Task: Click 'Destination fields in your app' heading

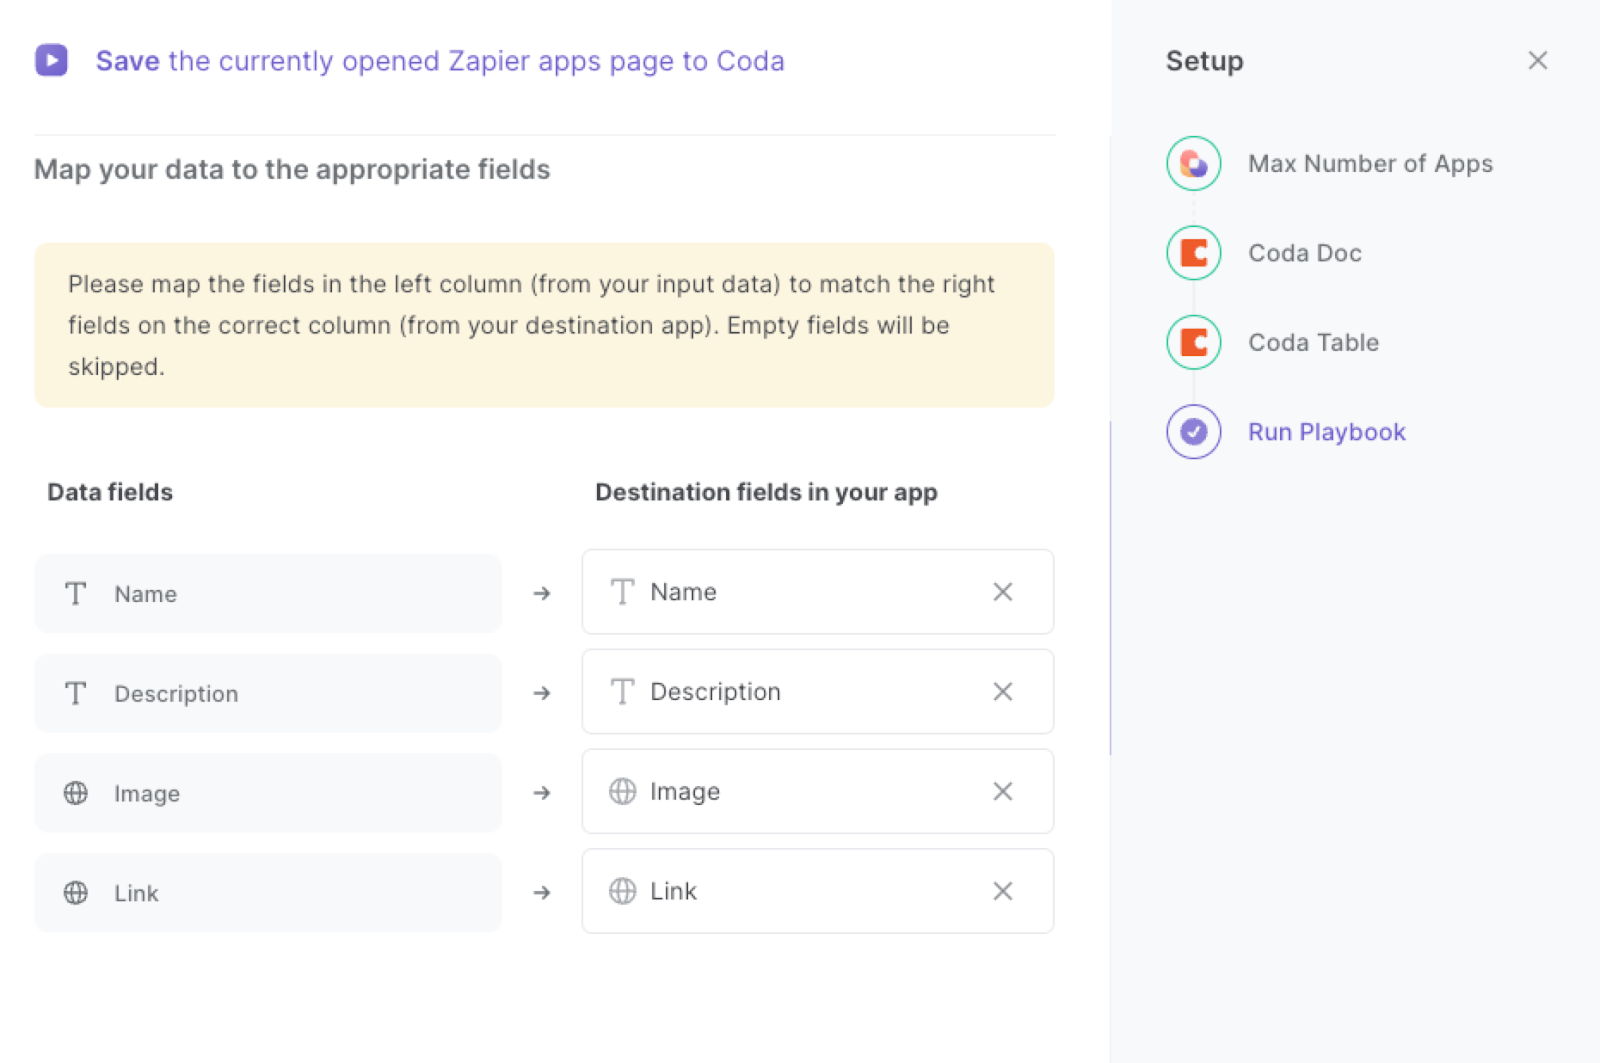Action: coord(766,492)
